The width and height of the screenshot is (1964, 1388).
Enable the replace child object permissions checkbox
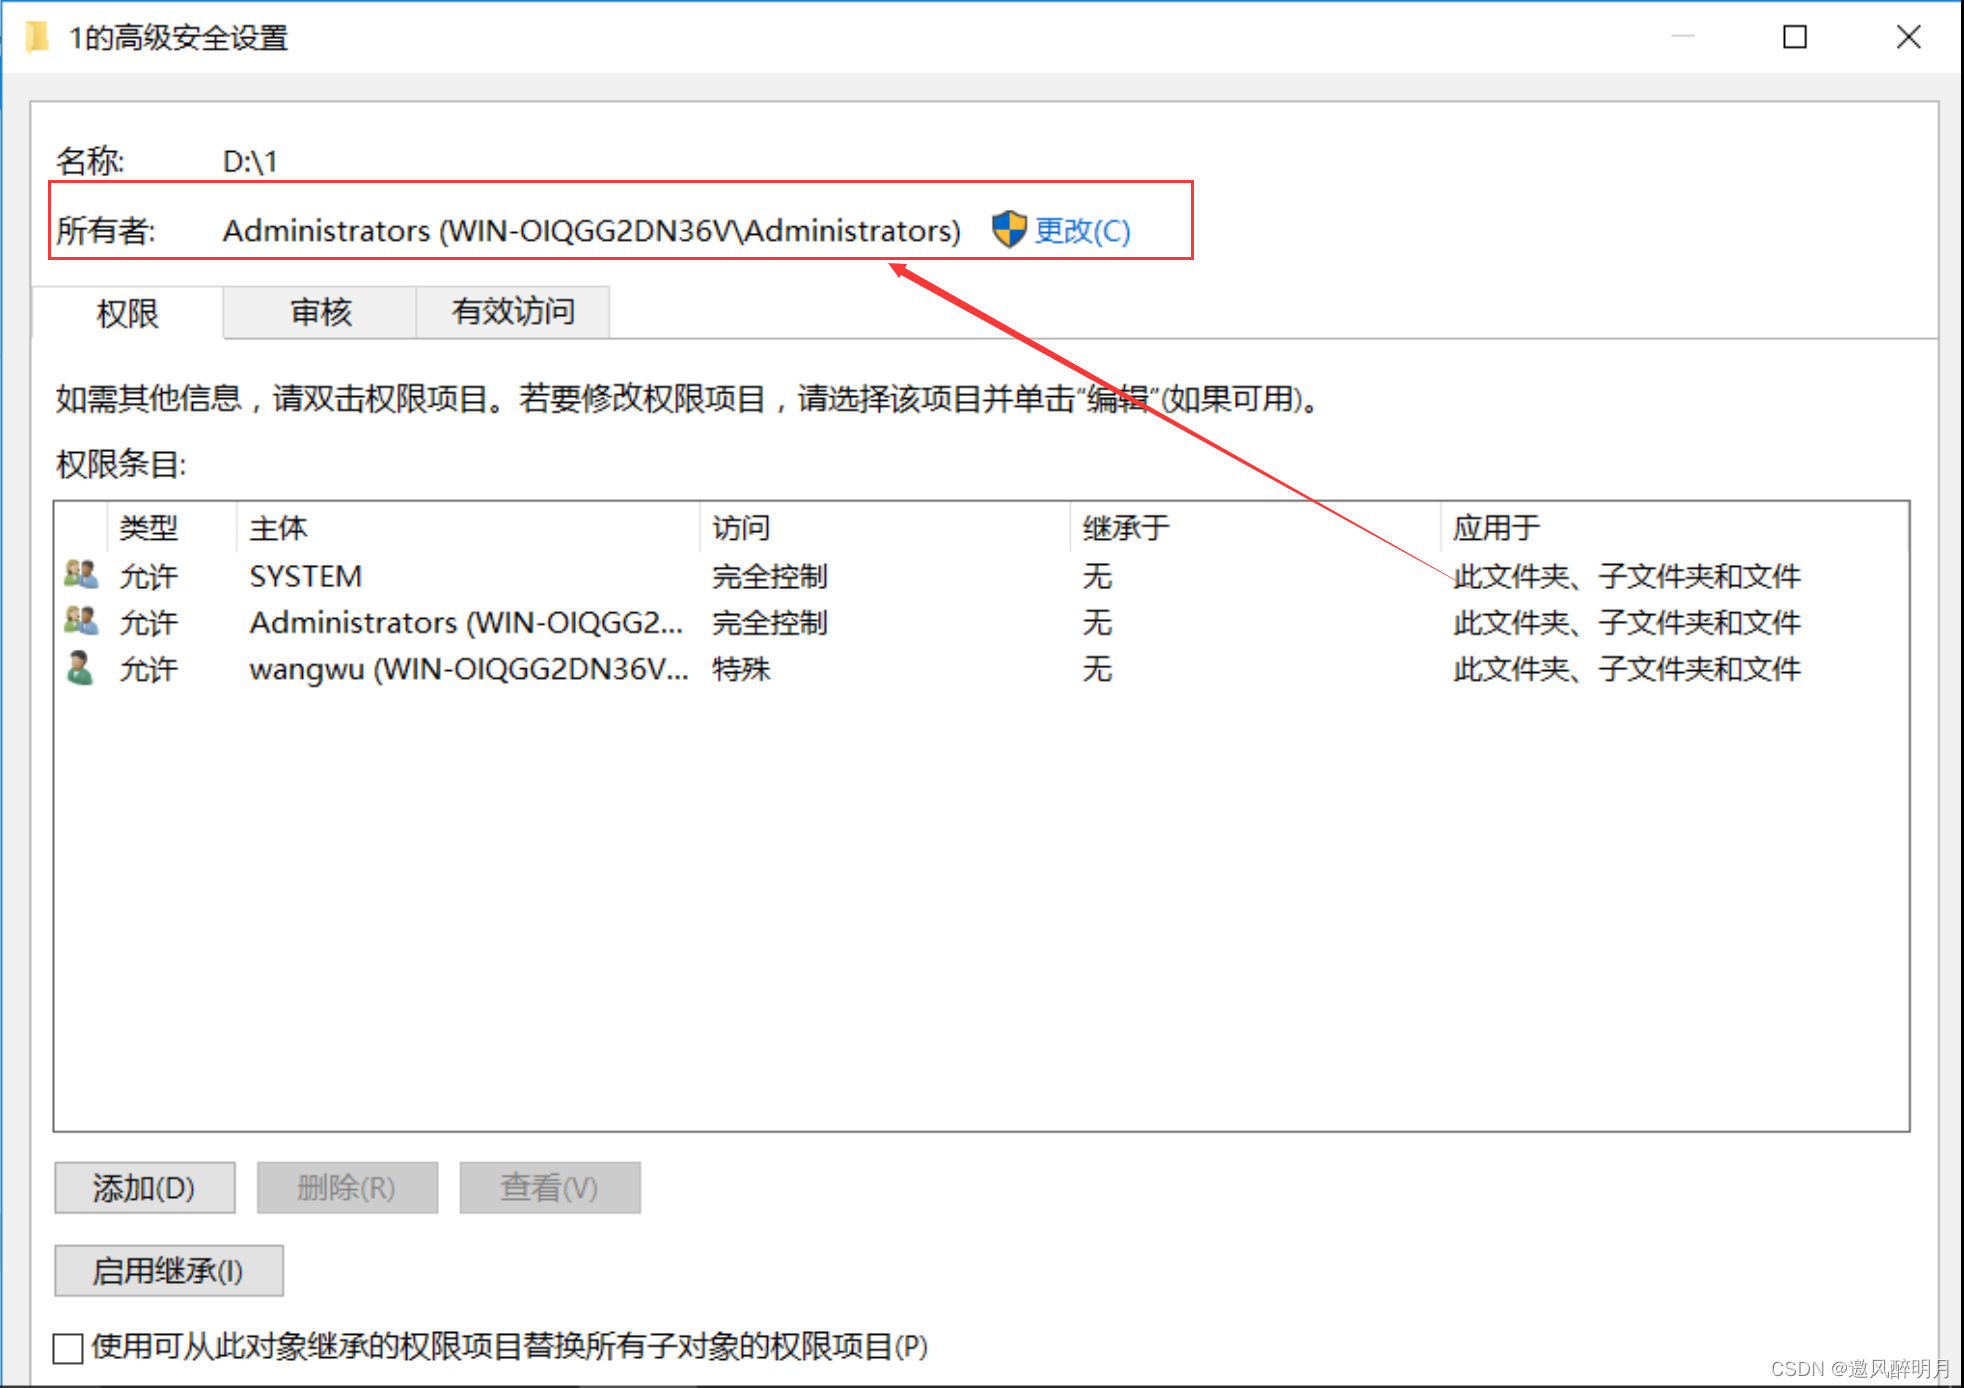coord(68,1348)
